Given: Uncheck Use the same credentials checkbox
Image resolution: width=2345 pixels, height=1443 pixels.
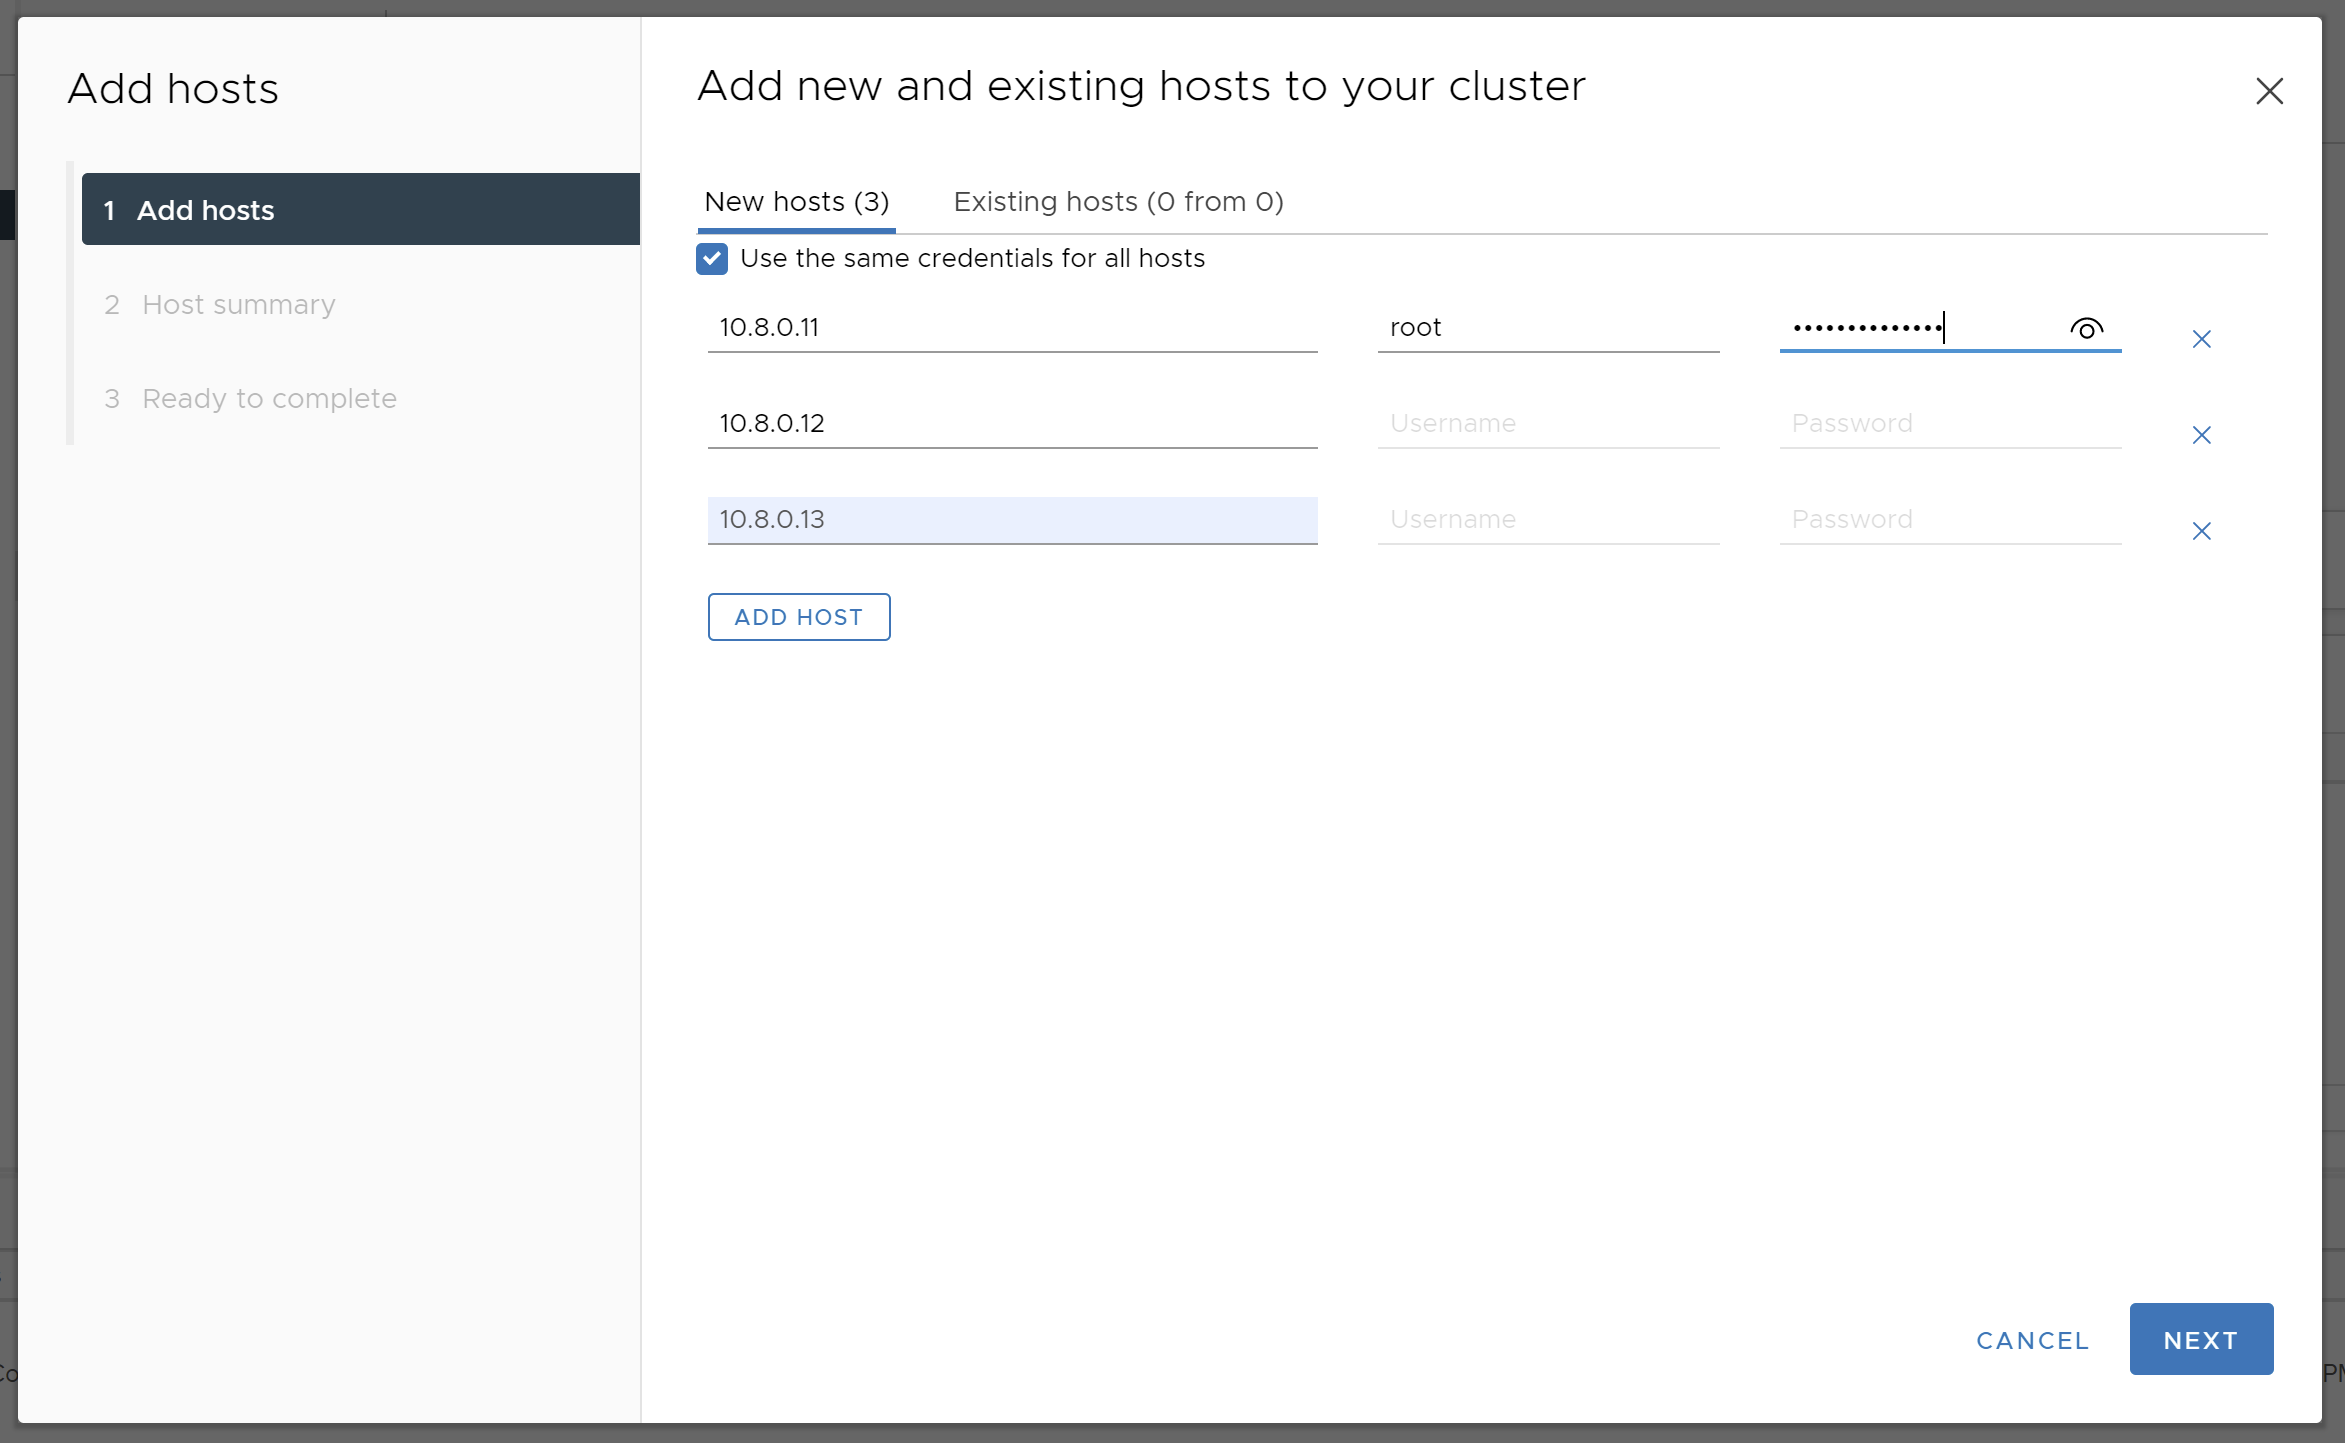Looking at the screenshot, I should pos(712,259).
